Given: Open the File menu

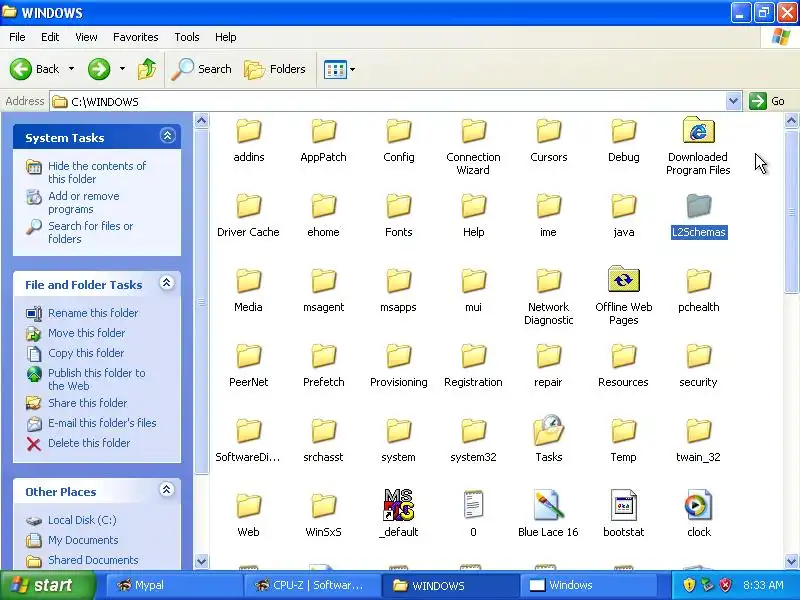Looking at the screenshot, I should [17, 37].
